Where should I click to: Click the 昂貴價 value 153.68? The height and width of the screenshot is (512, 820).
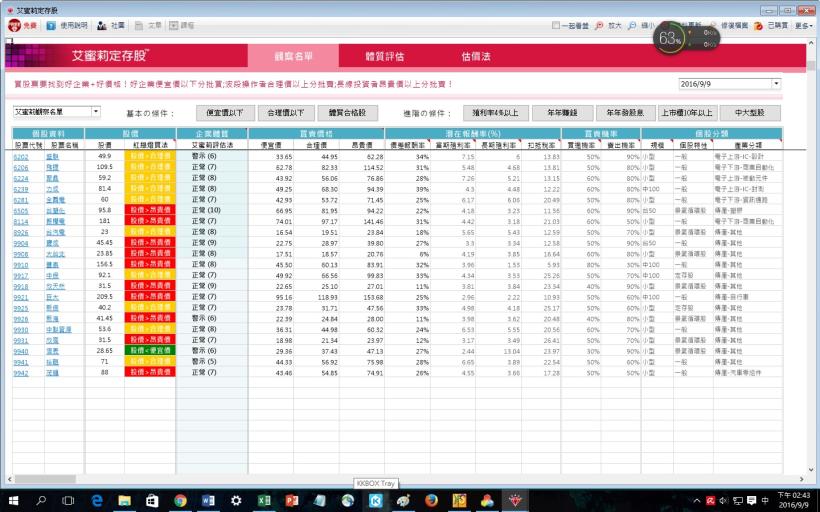(x=373, y=298)
